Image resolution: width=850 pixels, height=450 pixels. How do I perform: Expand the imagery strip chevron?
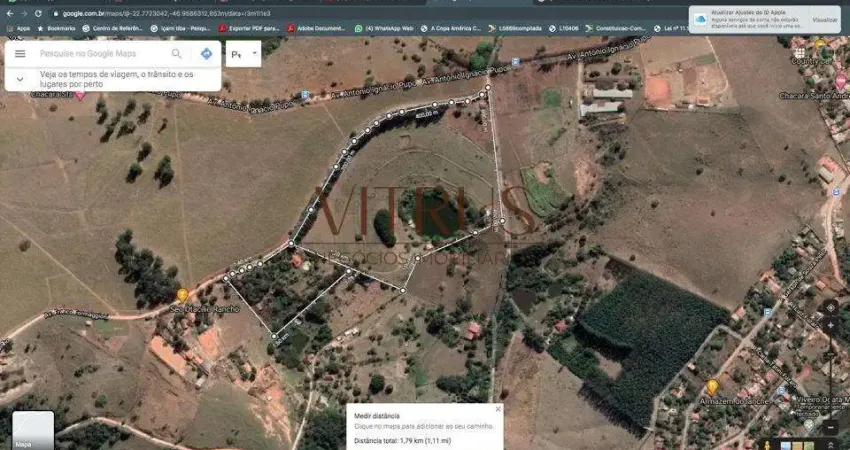[830, 445]
